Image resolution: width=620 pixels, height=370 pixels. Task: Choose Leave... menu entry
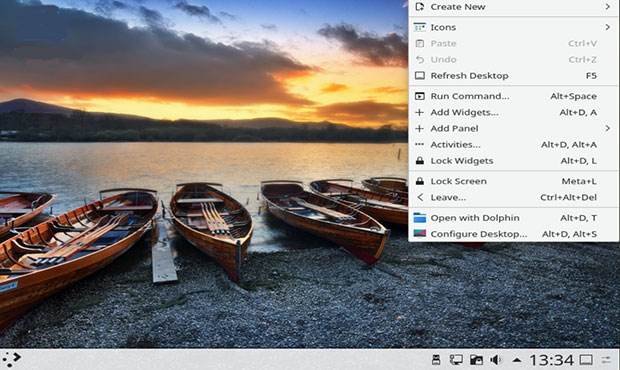click(513, 197)
